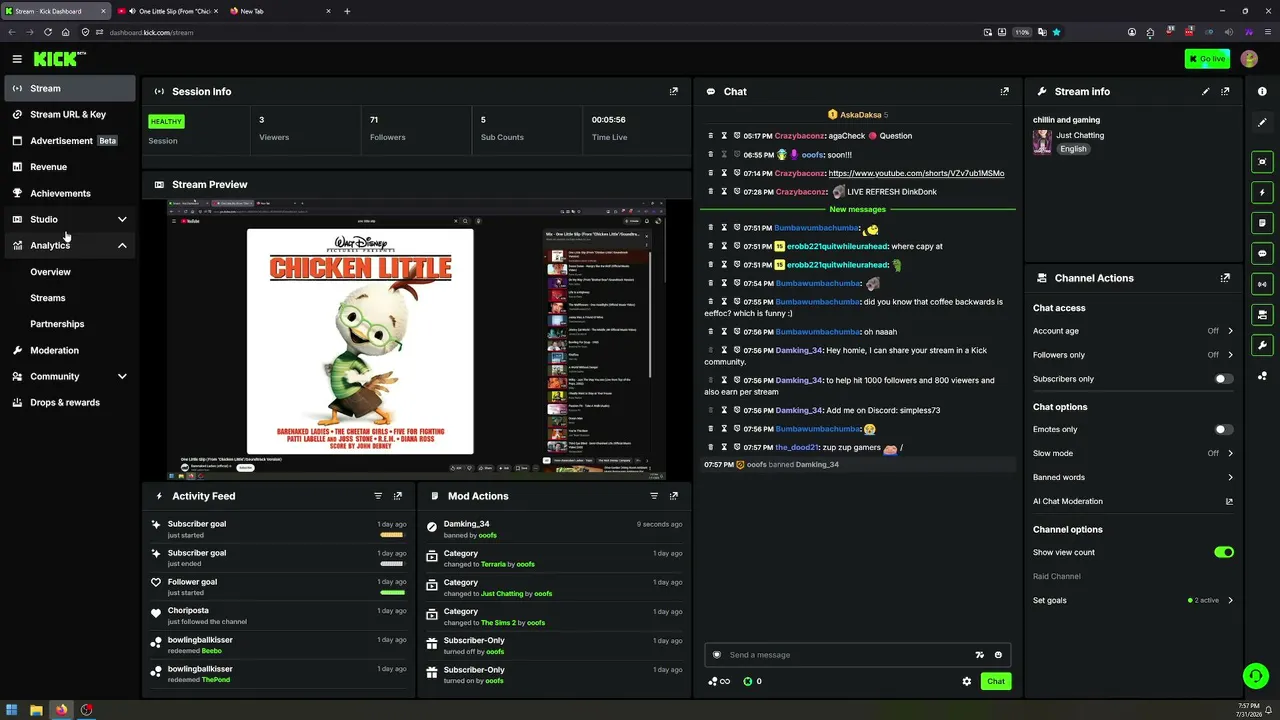Click the Go live button
1280x720 pixels.
[1207, 59]
